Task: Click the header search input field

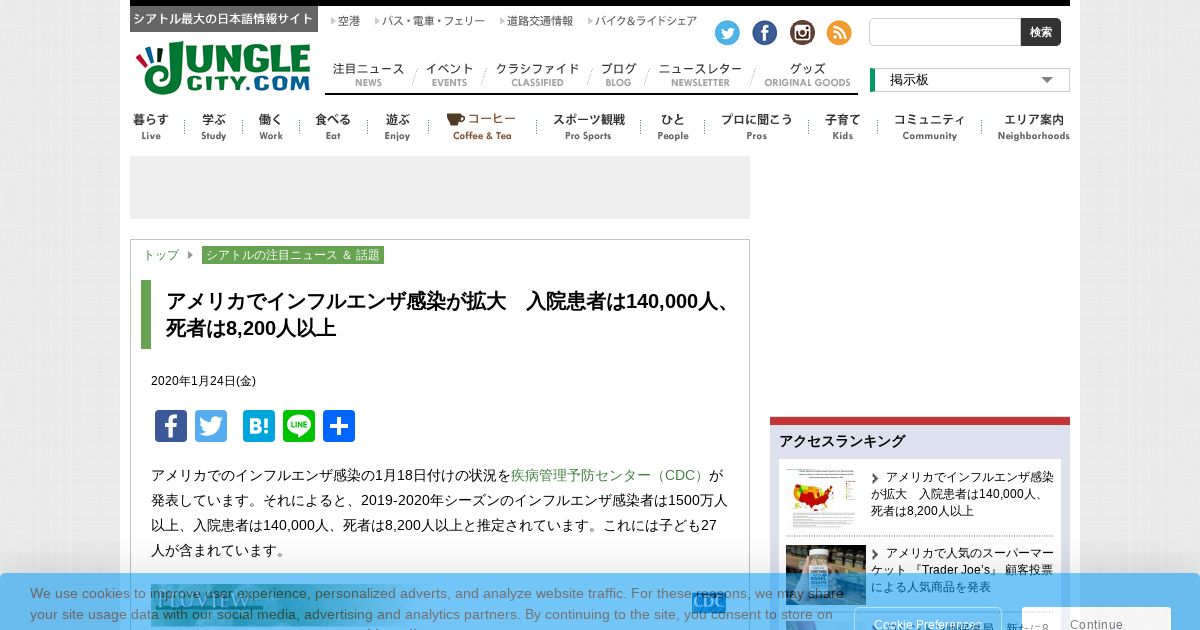Action: 945,32
